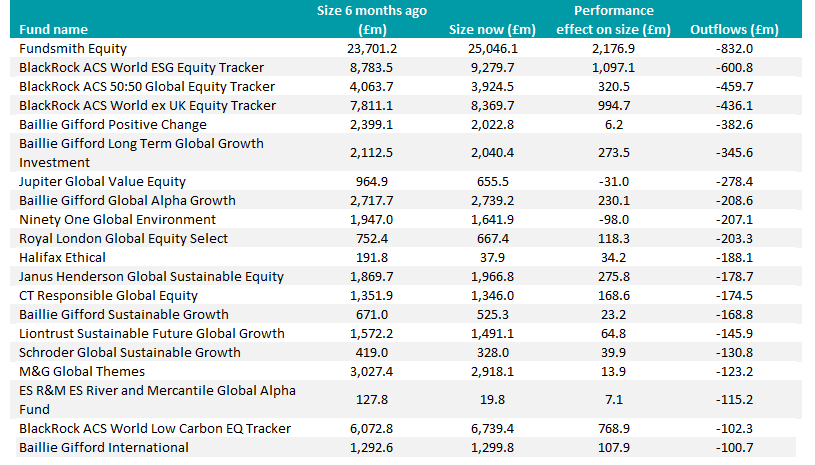The height and width of the screenshot is (465, 815).
Task: Click the Baillie Gifford Positive Change row
Action: pyautogui.click(x=113, y=124)
